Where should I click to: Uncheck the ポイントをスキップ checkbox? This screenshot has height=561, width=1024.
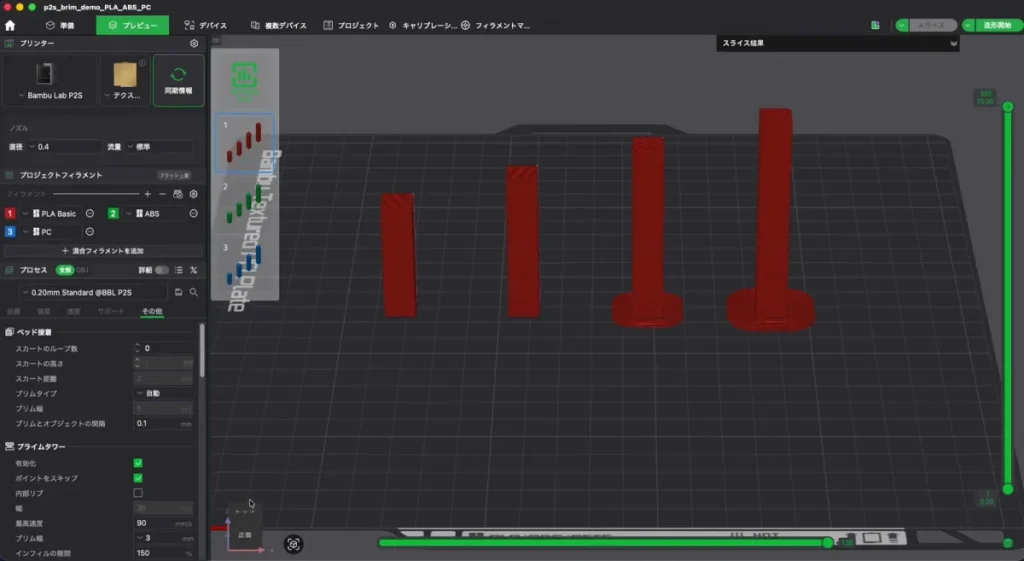(x=138, y=478)
